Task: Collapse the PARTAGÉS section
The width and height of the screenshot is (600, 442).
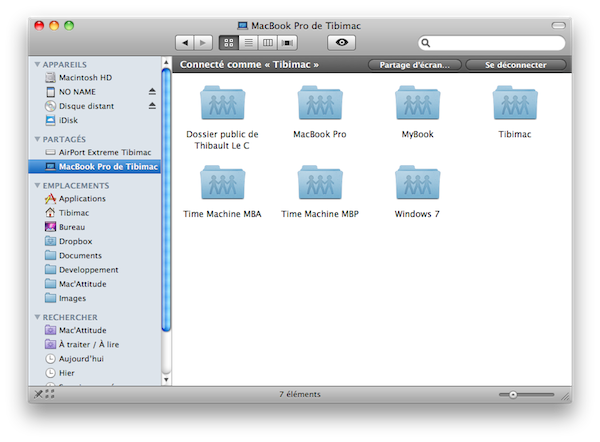Action: click(x=37, y=139)
